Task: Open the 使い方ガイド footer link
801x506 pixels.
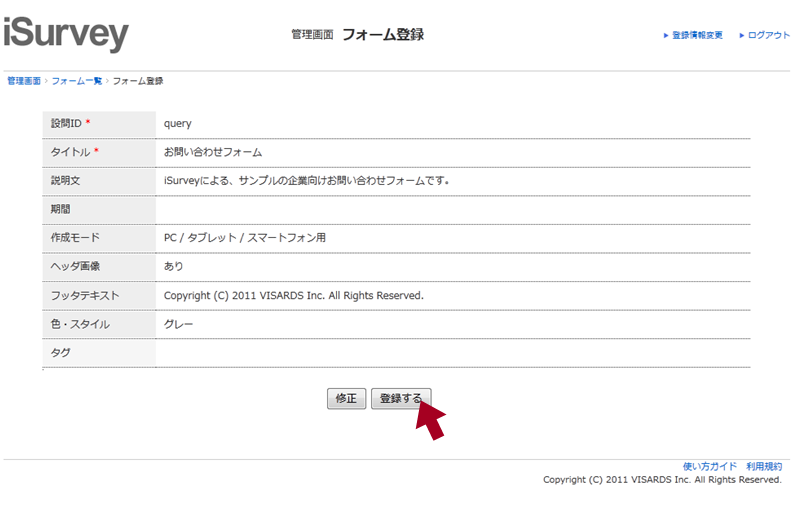Action: click(x=709, y=466)
